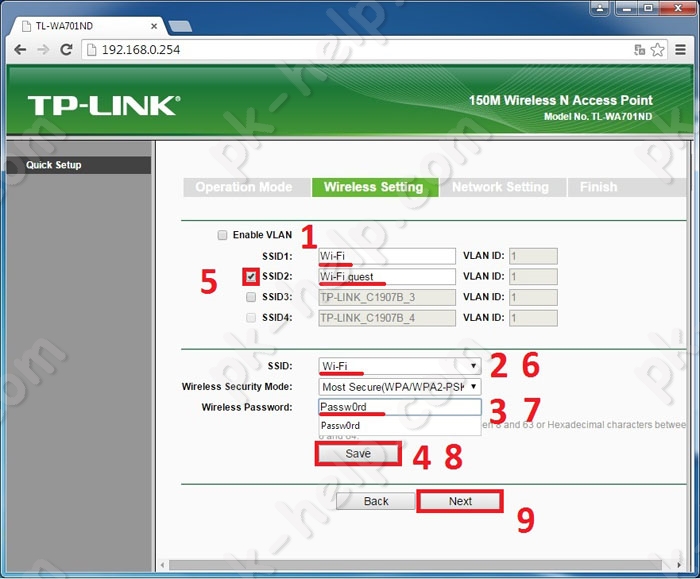This screenshot has height=579, width=700.
Task: Click the browser forward arrow
Action: tap(43, 50)
